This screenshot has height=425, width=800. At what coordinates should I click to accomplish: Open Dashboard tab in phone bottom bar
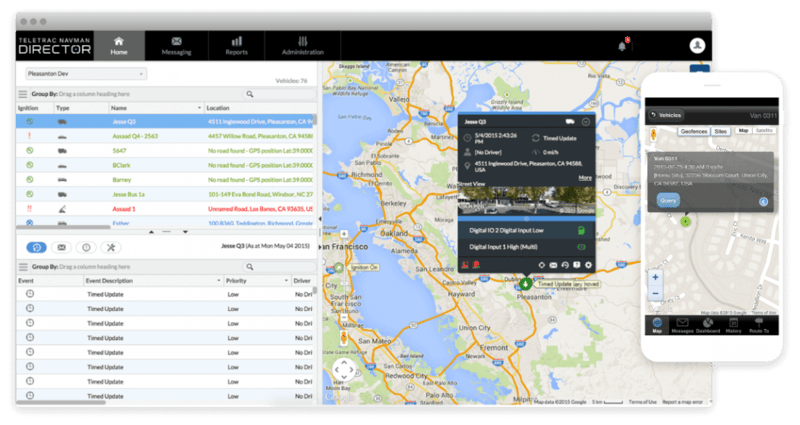click(708, 326)
